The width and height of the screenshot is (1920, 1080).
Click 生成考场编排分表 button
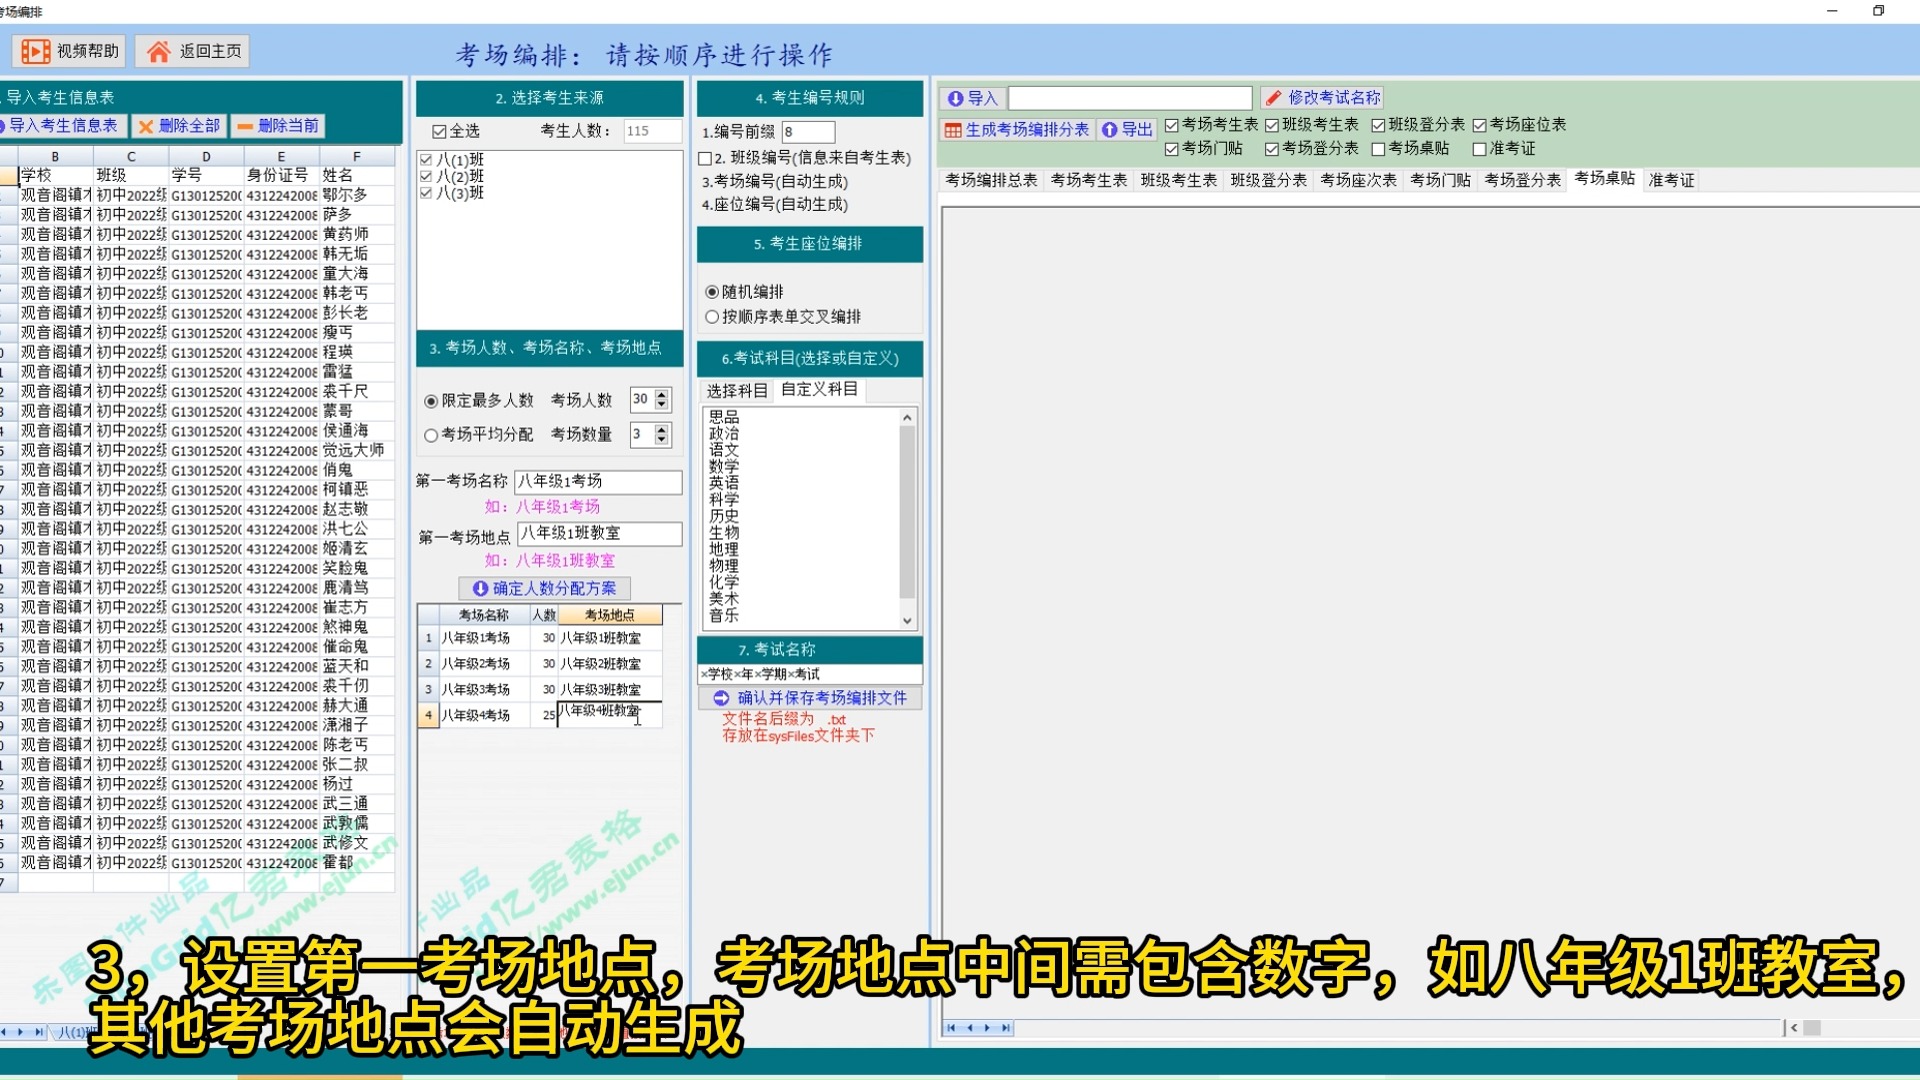coord(1017,130)
